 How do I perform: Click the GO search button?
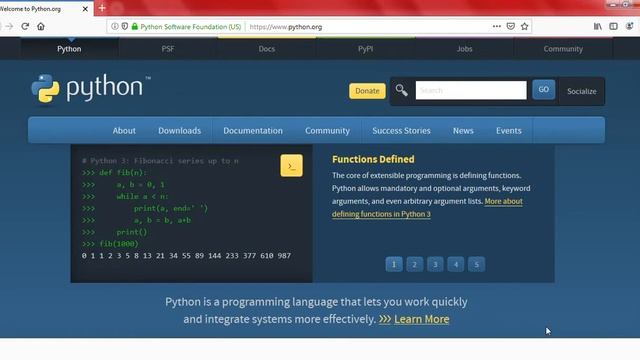[x=544, y=90]
